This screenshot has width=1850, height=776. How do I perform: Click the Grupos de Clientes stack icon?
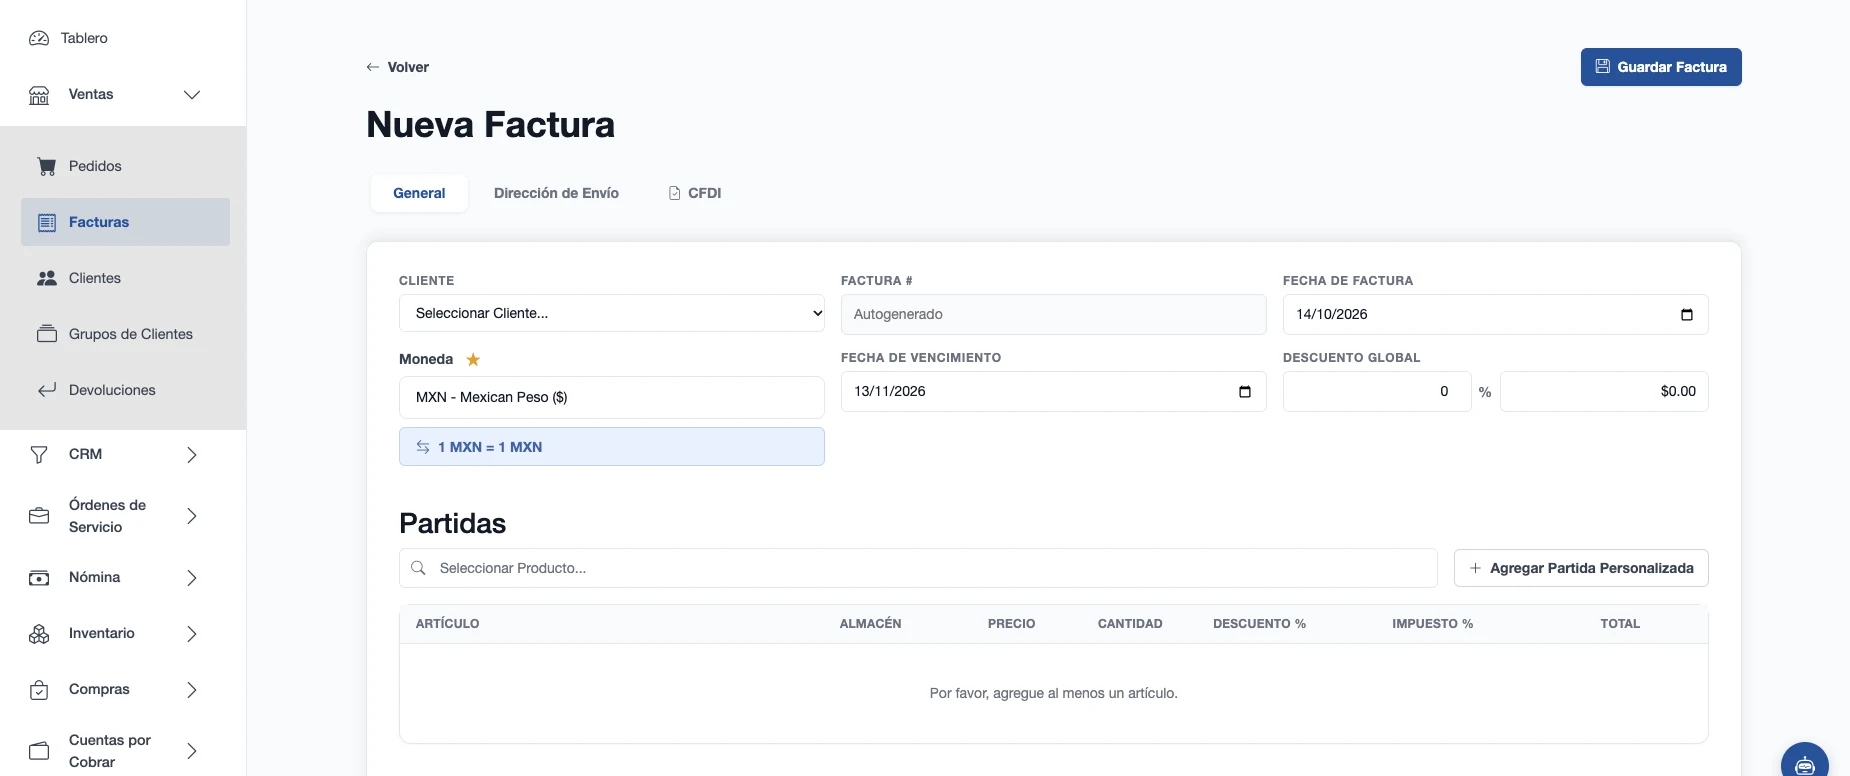point(47,334)
